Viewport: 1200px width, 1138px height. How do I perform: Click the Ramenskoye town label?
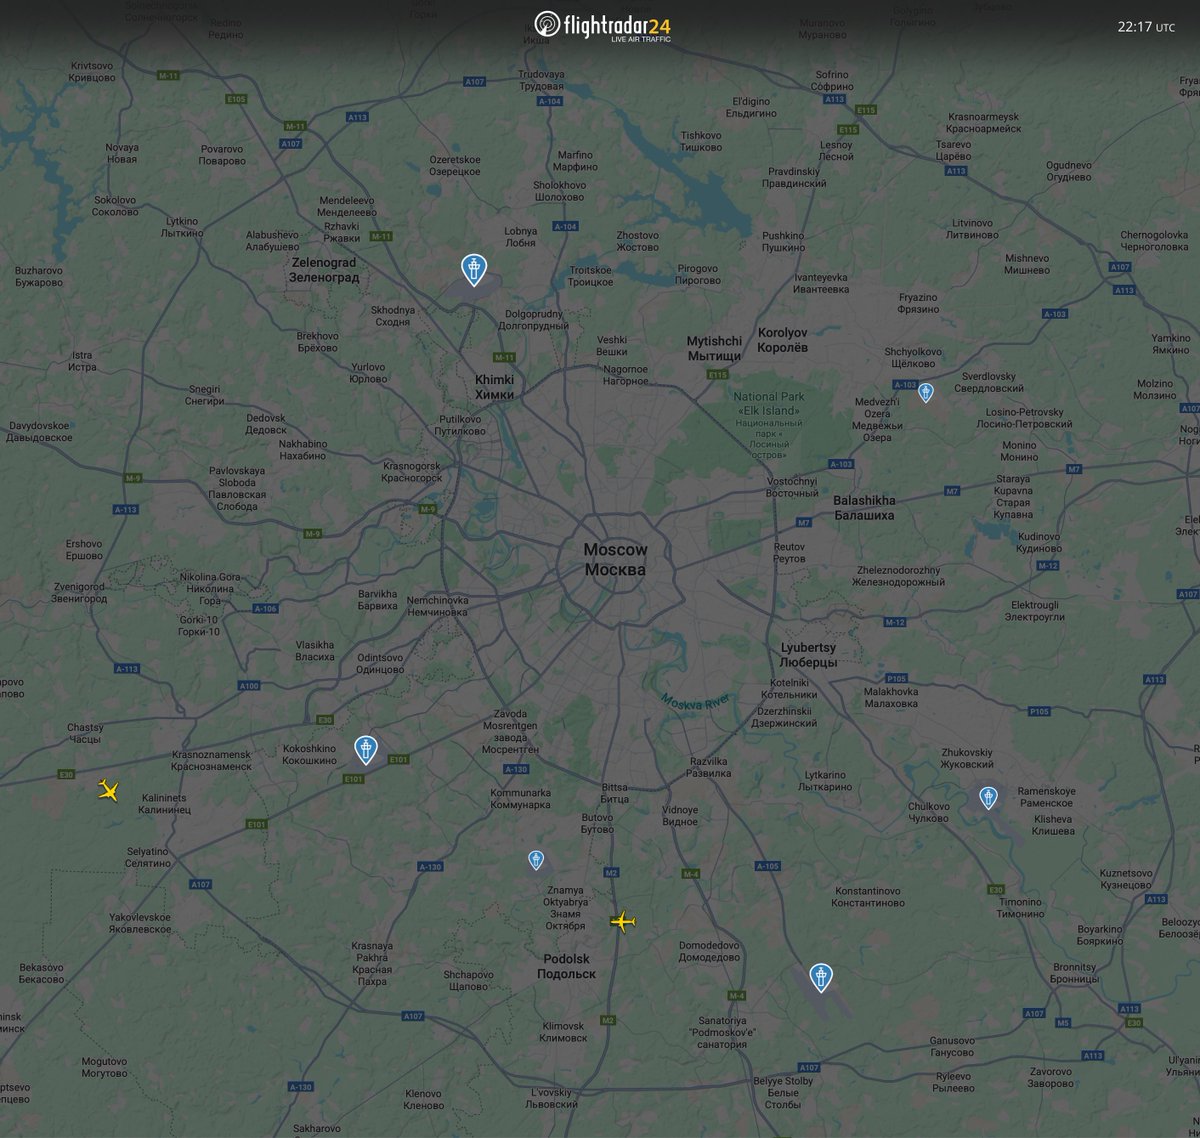coord(1045,797)
